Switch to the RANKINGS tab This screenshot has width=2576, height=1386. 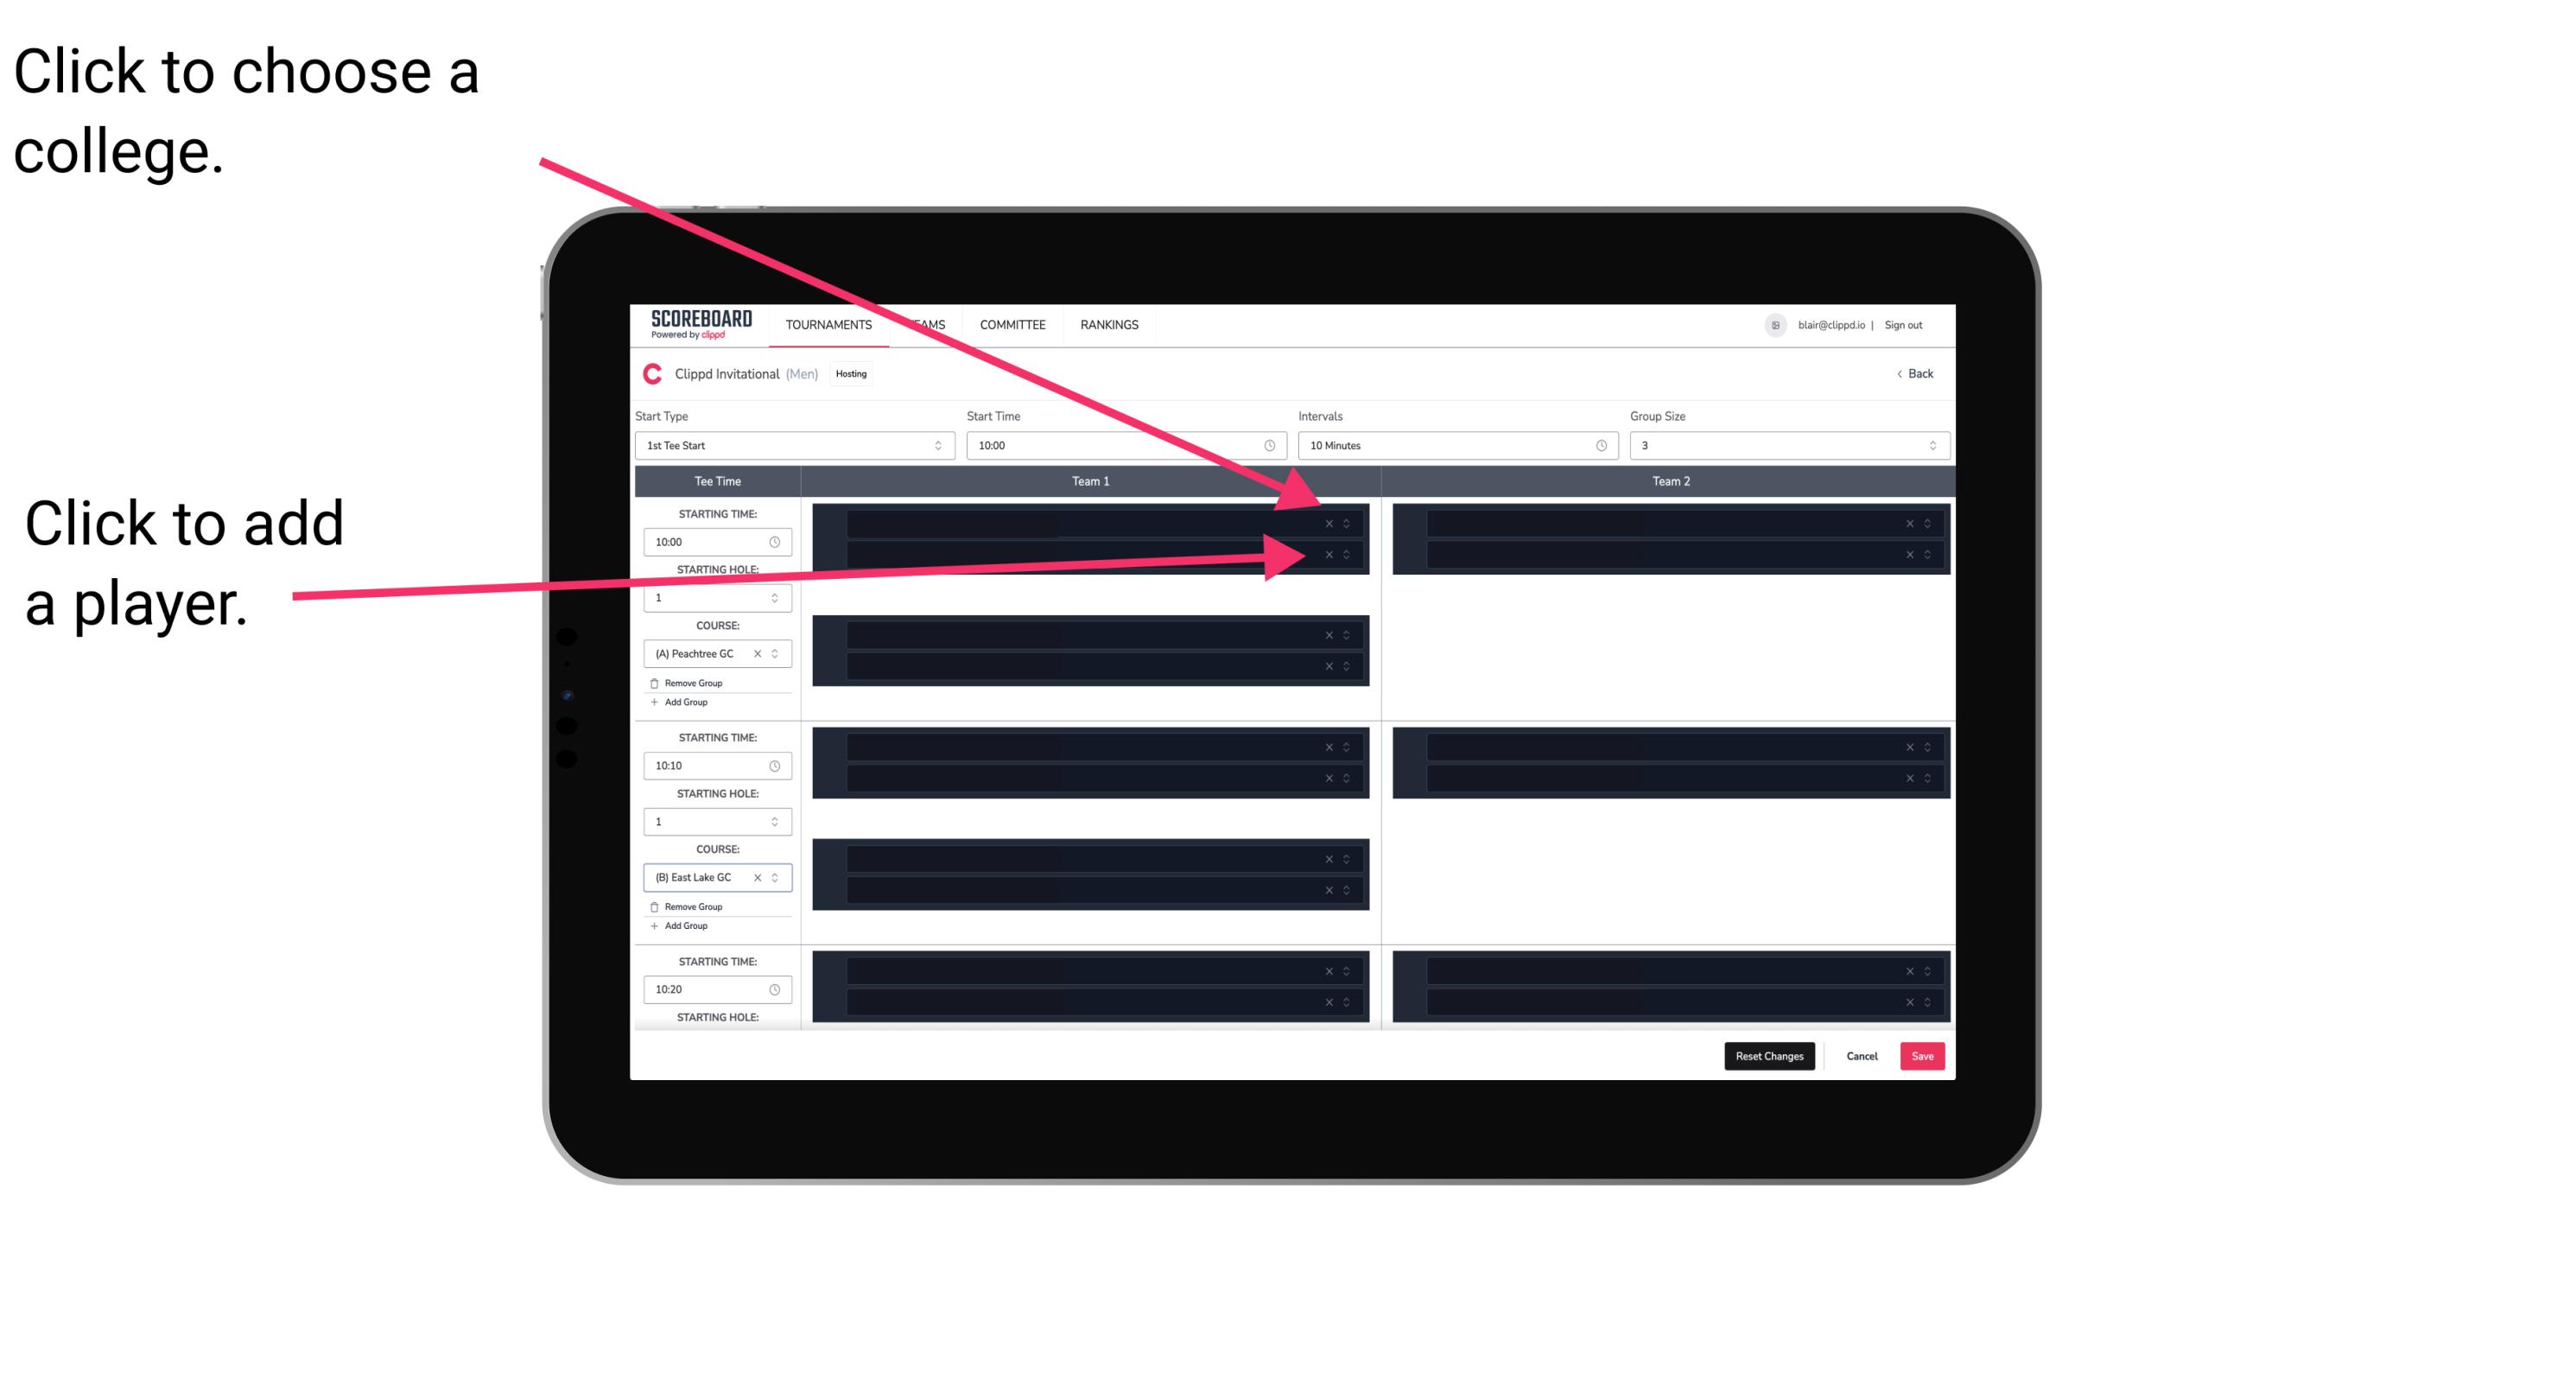click(1111, 326)
